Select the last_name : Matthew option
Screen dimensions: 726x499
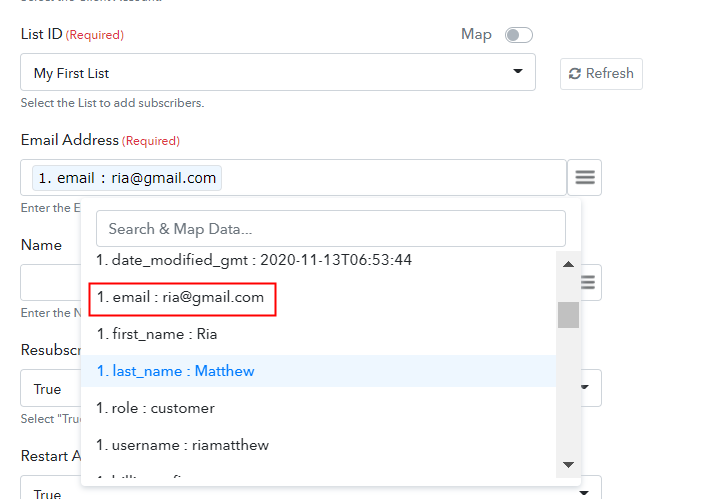[x=319, y=371]
